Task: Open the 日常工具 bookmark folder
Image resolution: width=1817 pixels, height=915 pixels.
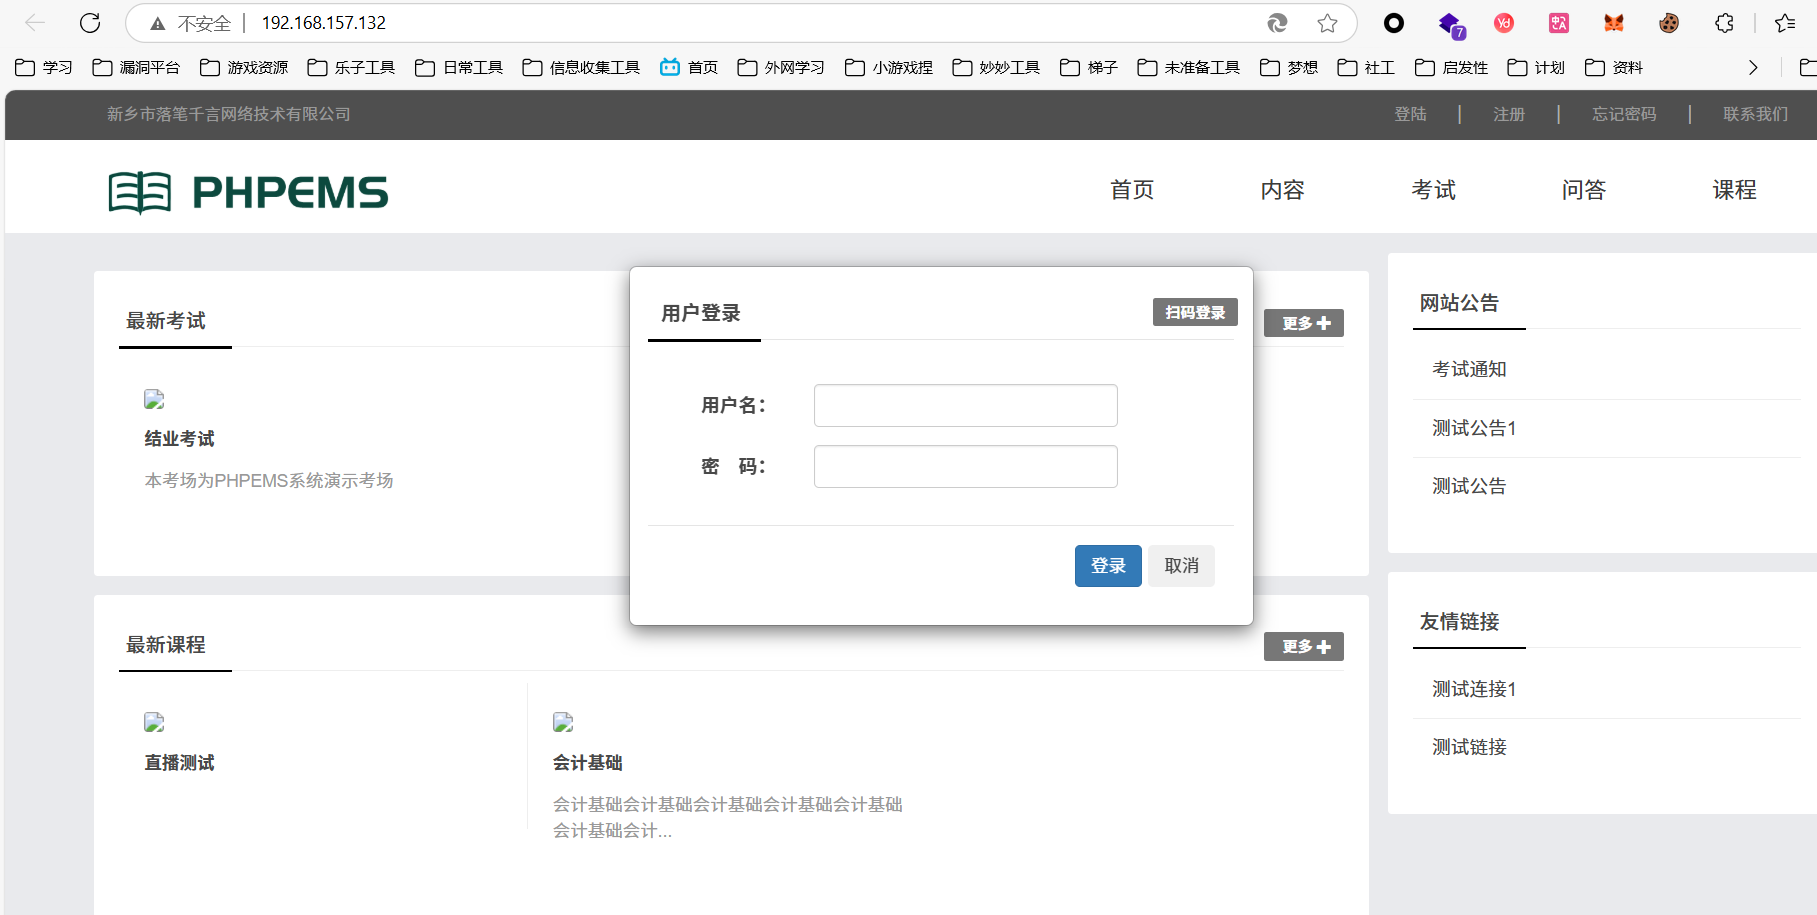Action: click(459, 67)
